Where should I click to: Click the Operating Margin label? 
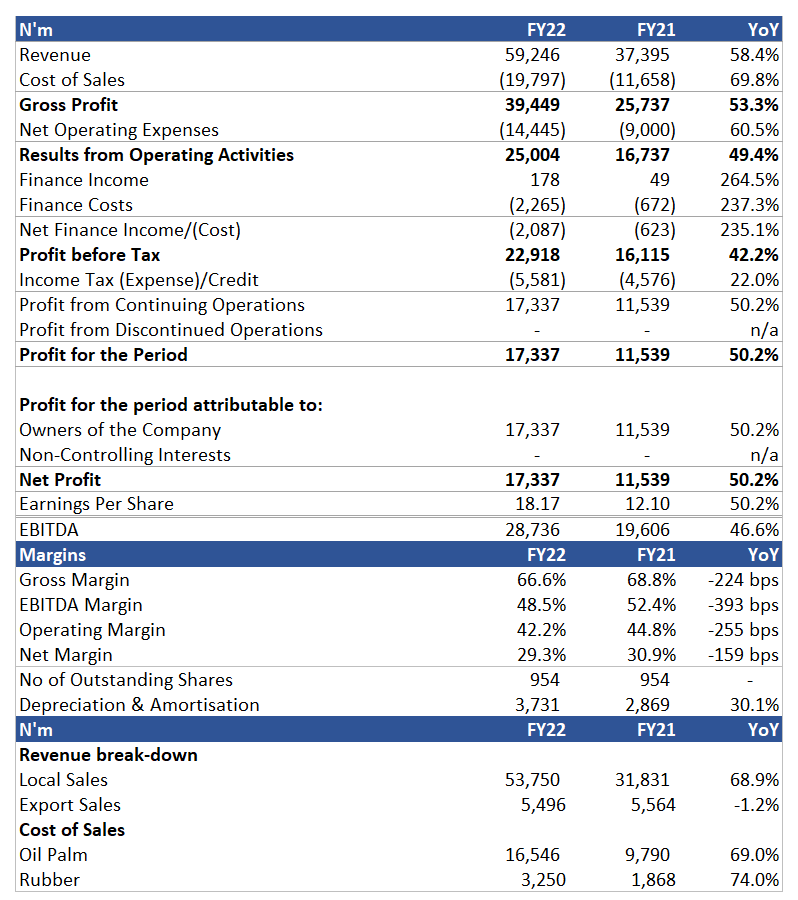click(92, 630)
